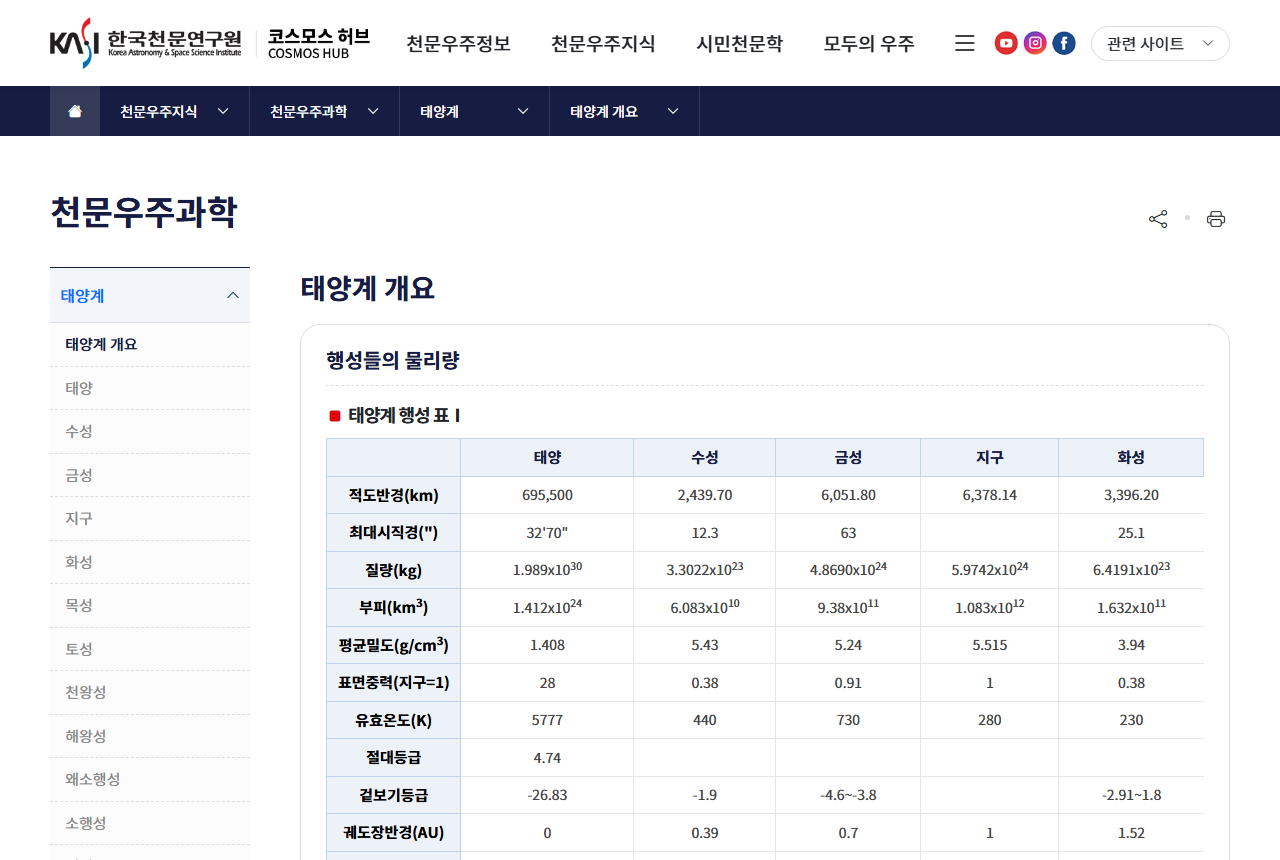
Task: Open the 토성 sidebar link
Action: click(150, 649)
